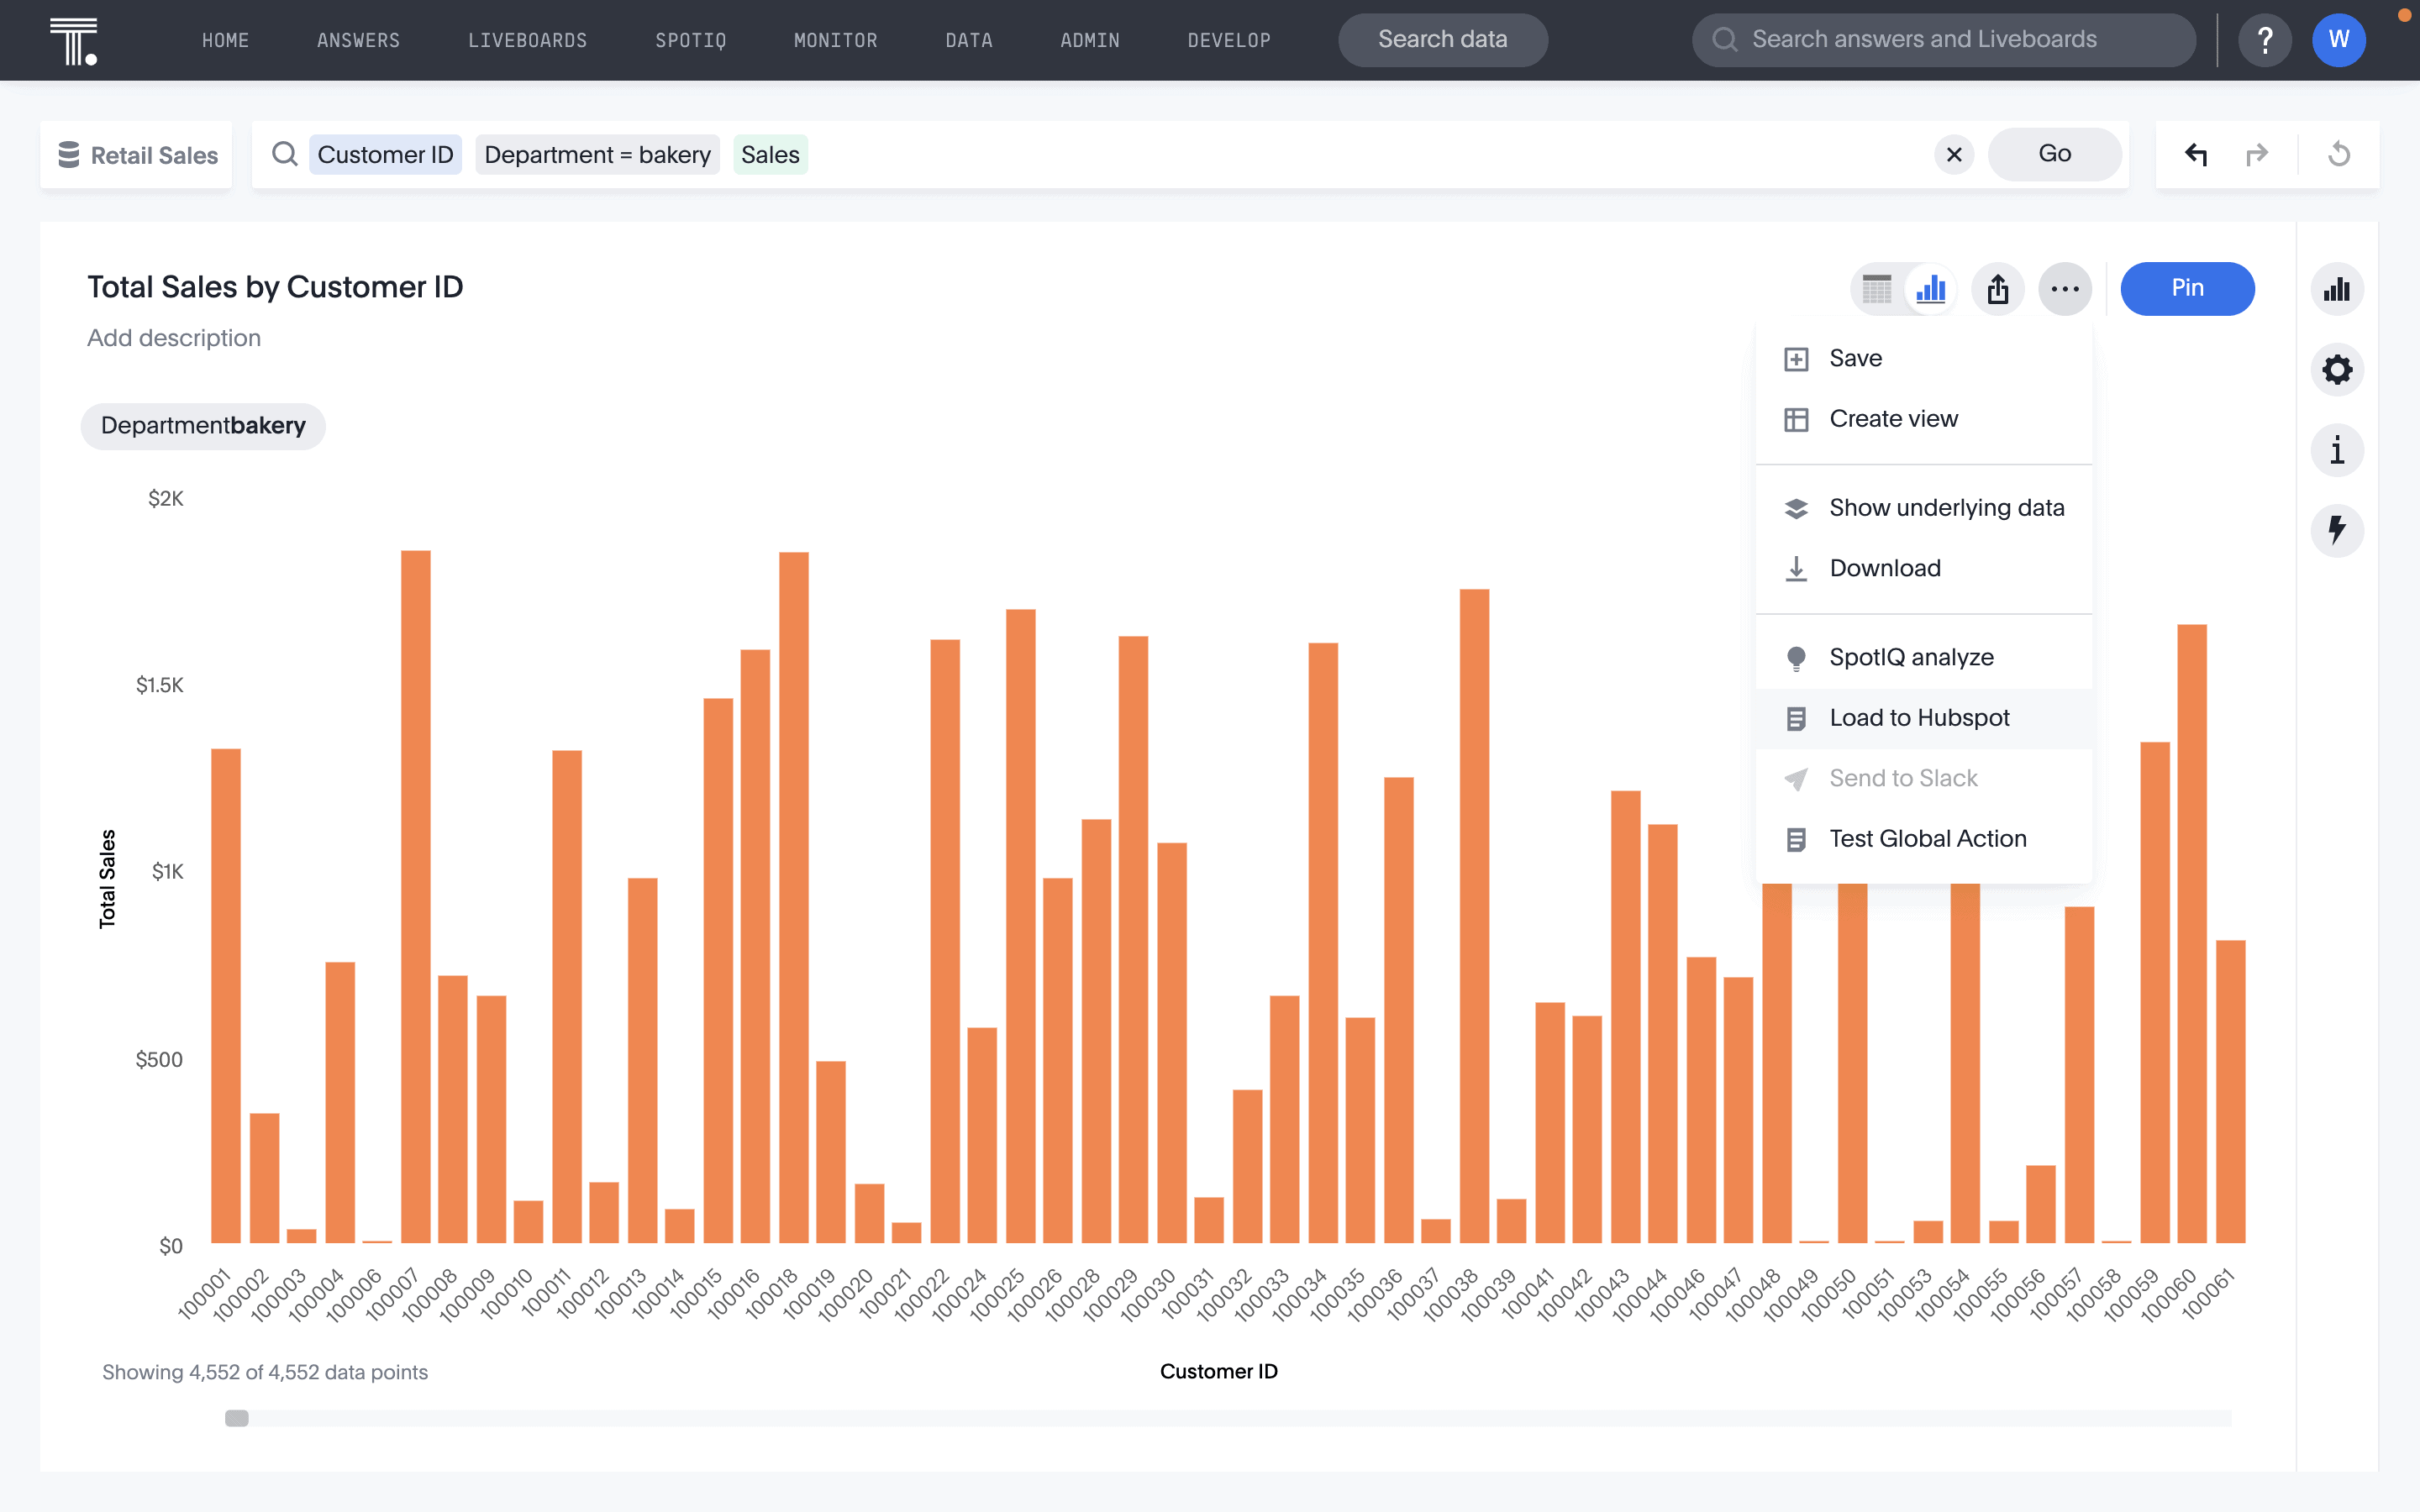This screenshot has height=1512, width=2420.
Task: Click the bar for customer 100060
Action: 2192,934
